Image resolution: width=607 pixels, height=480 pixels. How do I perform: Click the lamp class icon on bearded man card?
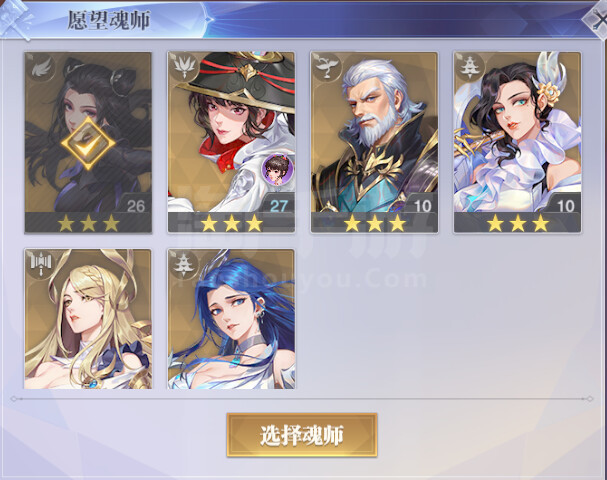click(327, 67)
